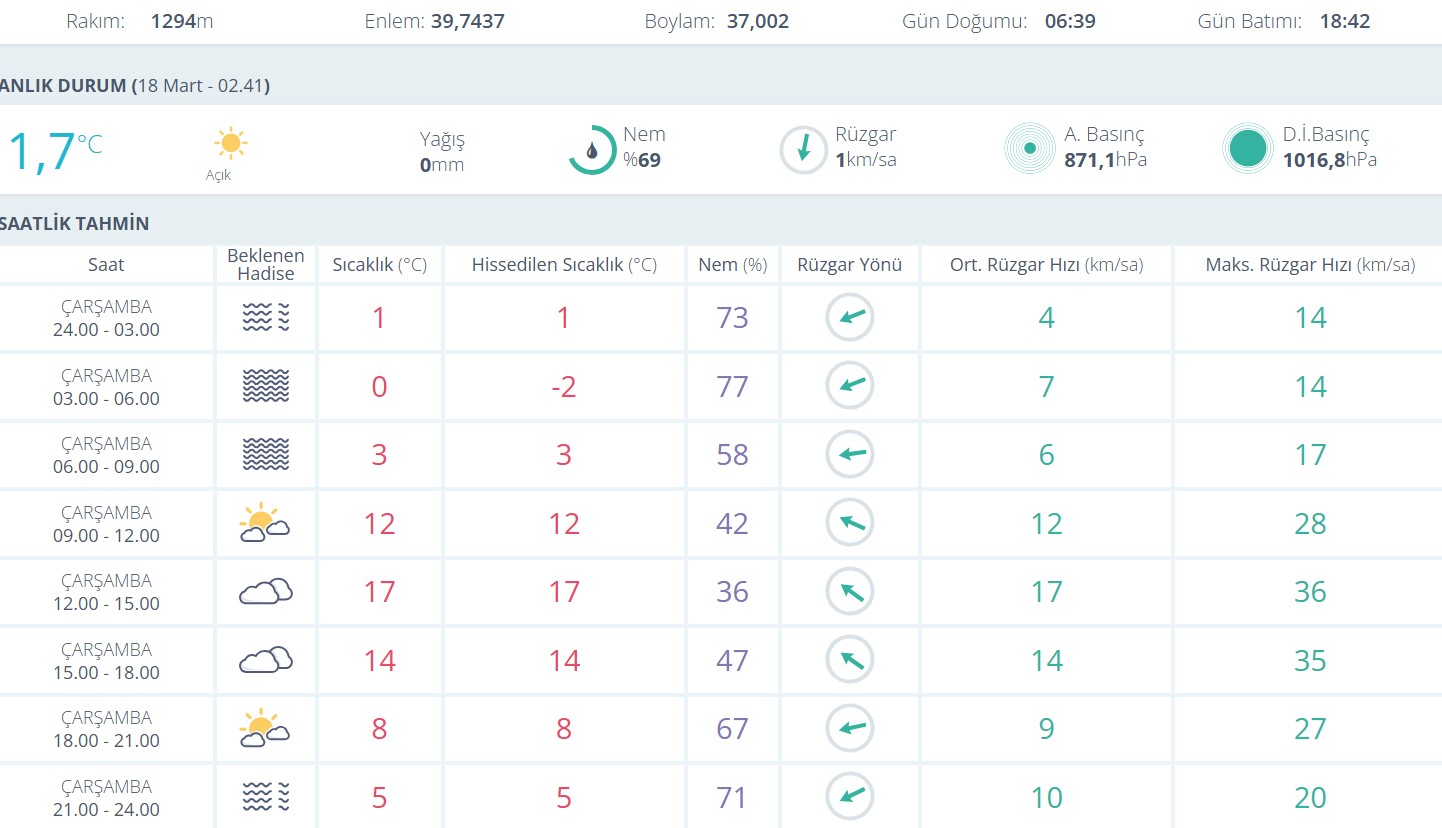Click the Gün Batımı 18:42 value
Image resolution: width=1442 pixels, height=828 pixels.
click(1344, 21)
